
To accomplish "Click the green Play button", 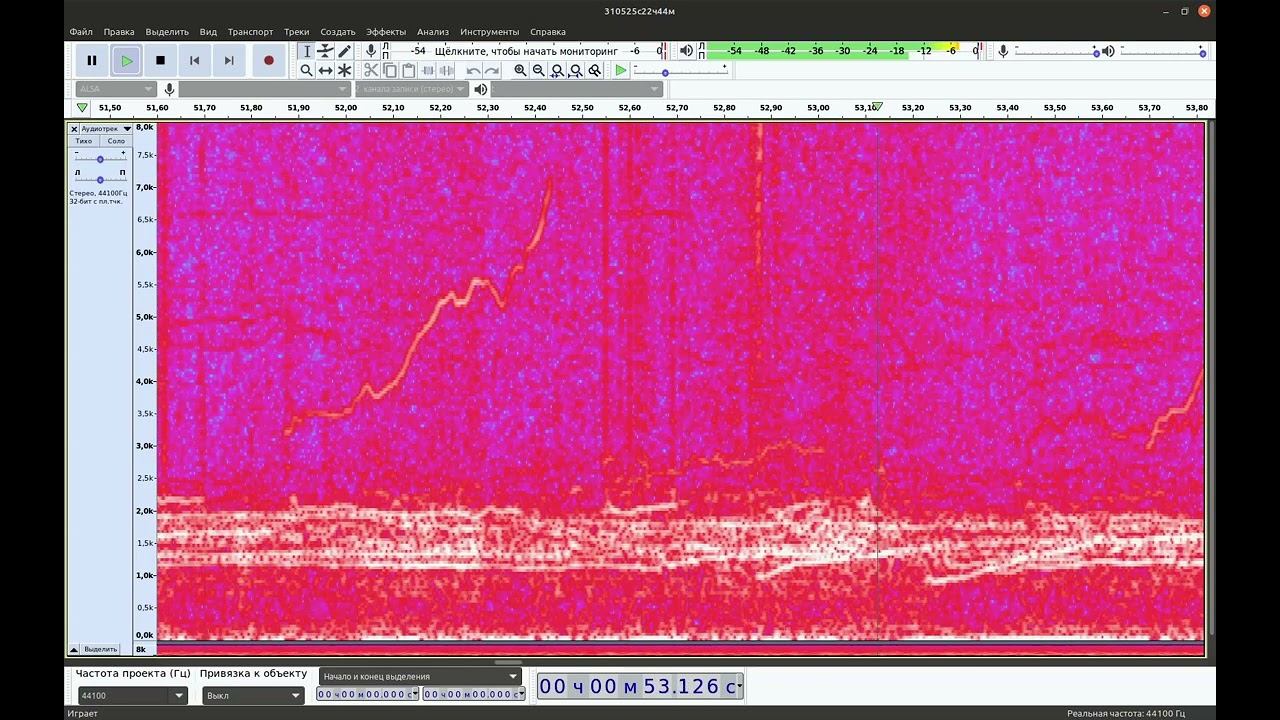I will tap(126, 61).
